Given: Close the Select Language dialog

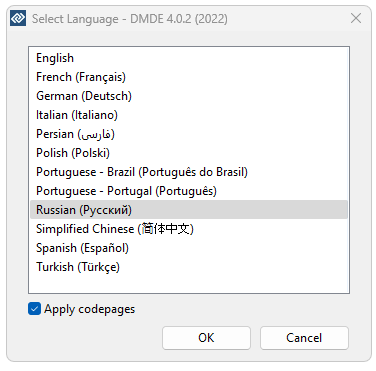Looking at the screenshot, I should coord(356,18).
